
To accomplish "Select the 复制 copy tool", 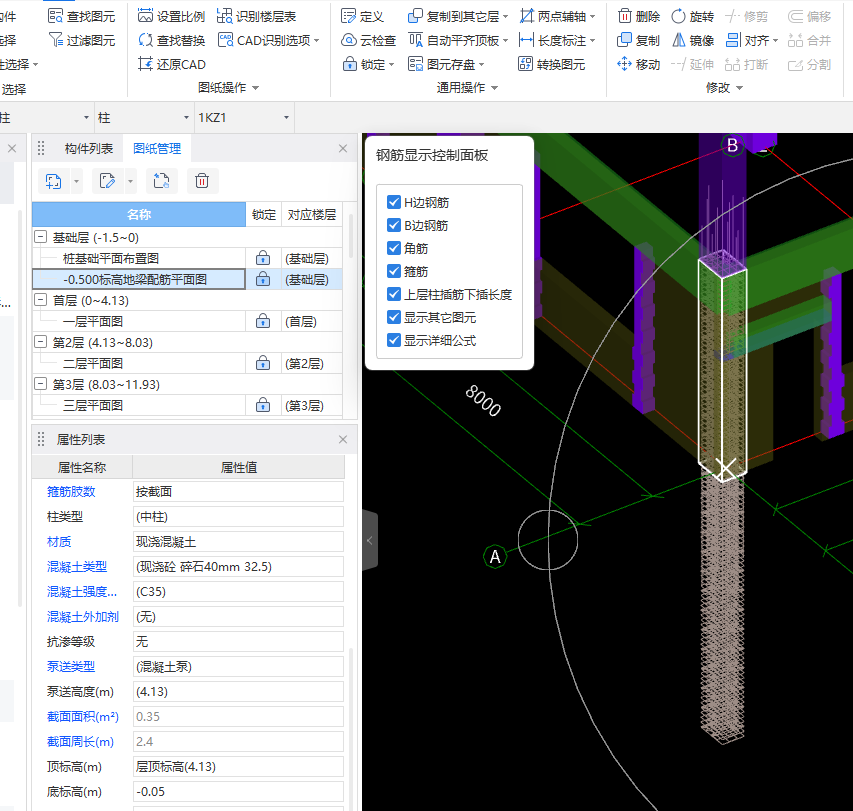I will pyautogui.click(x=639, y=40).
